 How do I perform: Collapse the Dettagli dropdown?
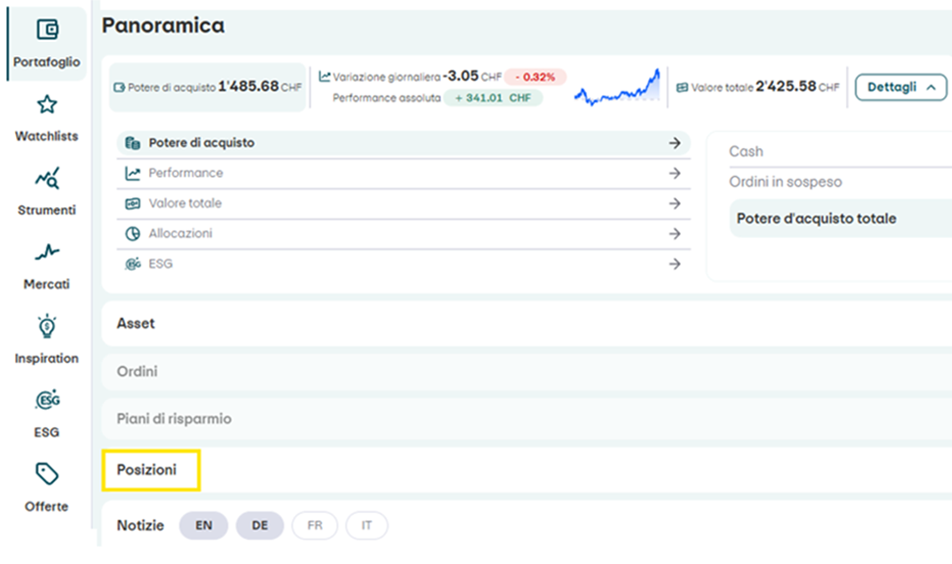point(901,87)
